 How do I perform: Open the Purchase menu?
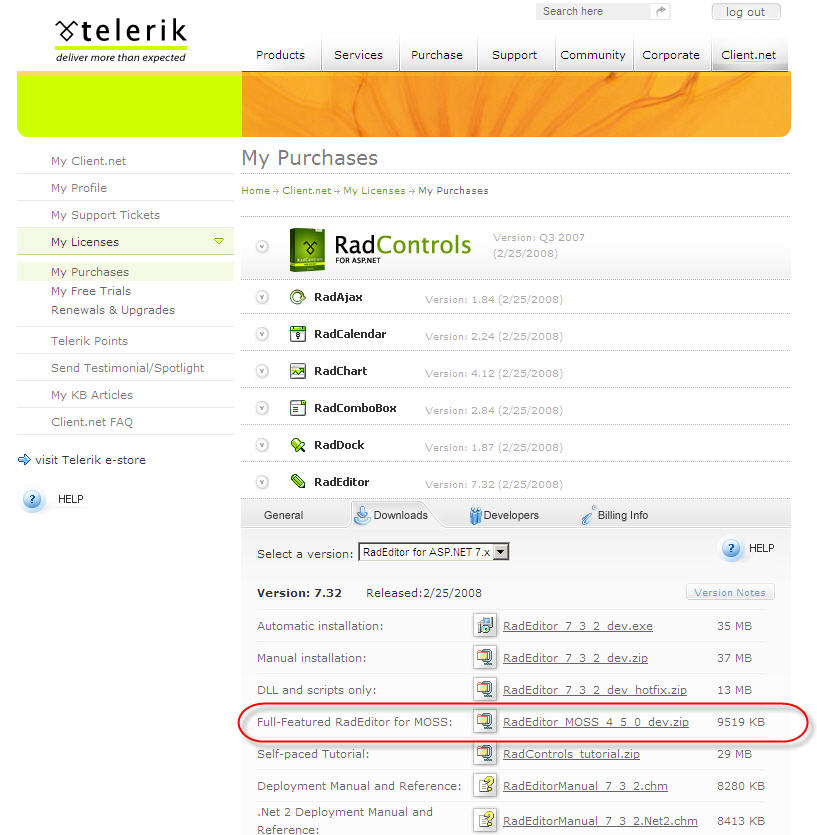(437, 55)
